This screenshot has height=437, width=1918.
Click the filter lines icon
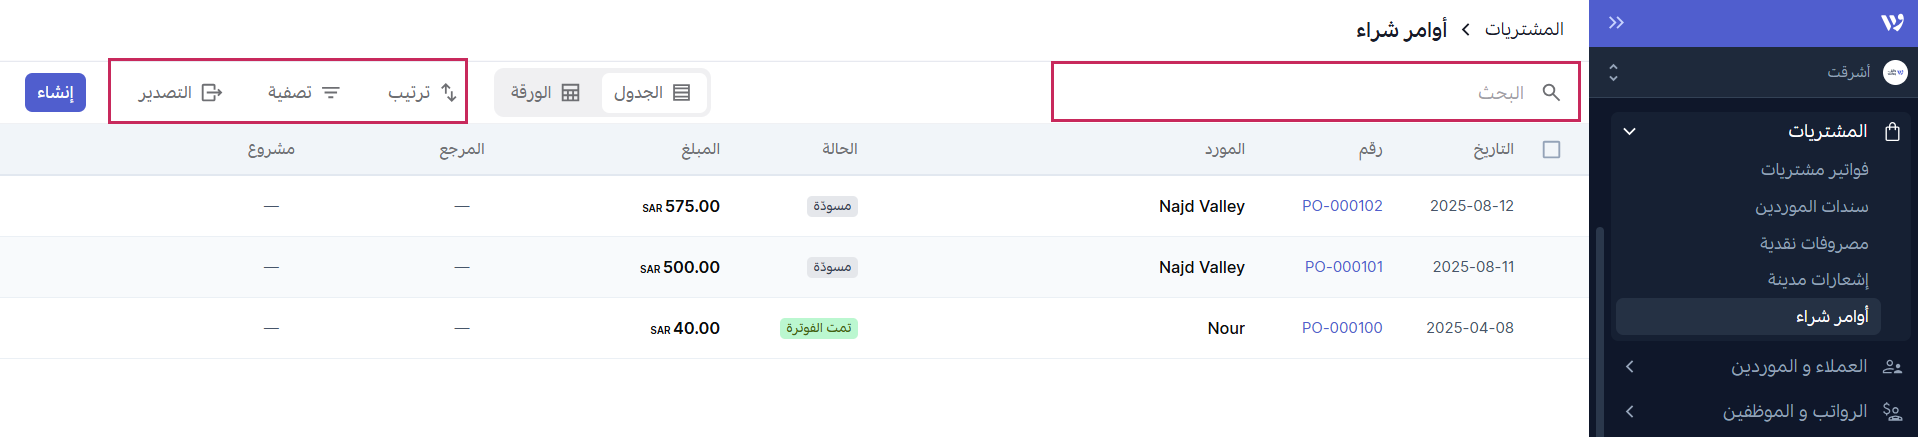pos(331,92)
